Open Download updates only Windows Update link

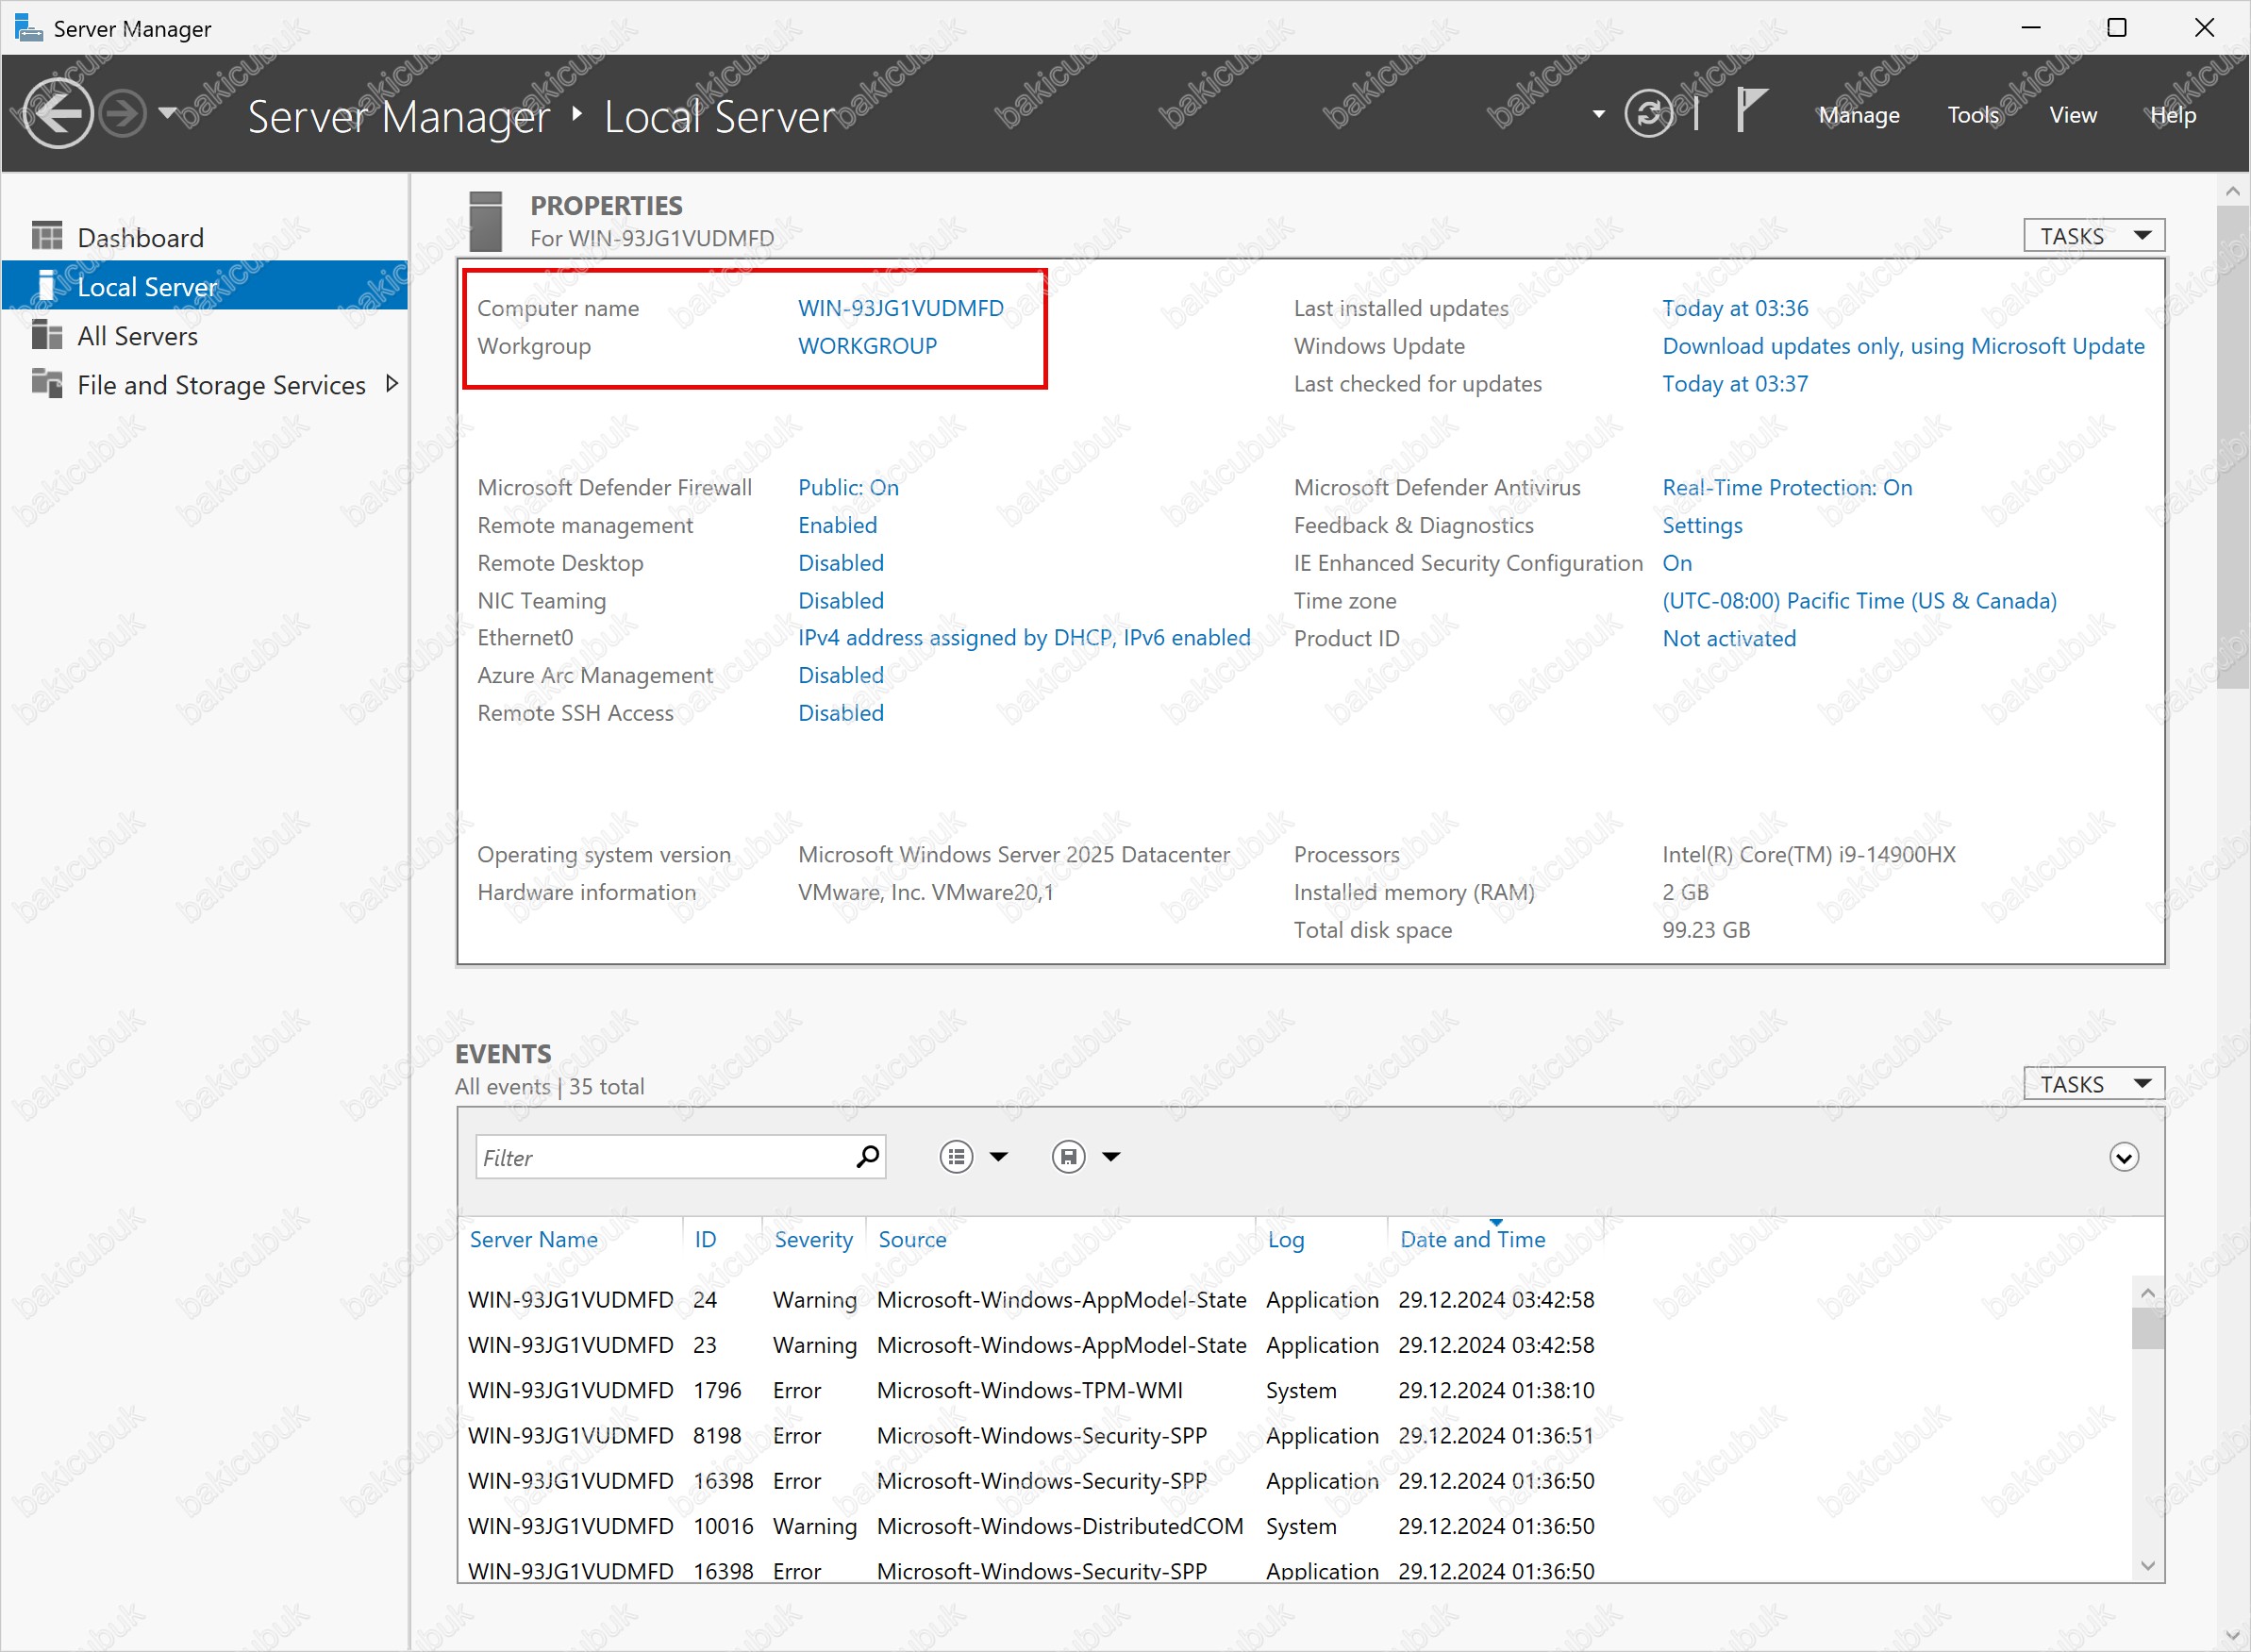[x=1903, y=346]
